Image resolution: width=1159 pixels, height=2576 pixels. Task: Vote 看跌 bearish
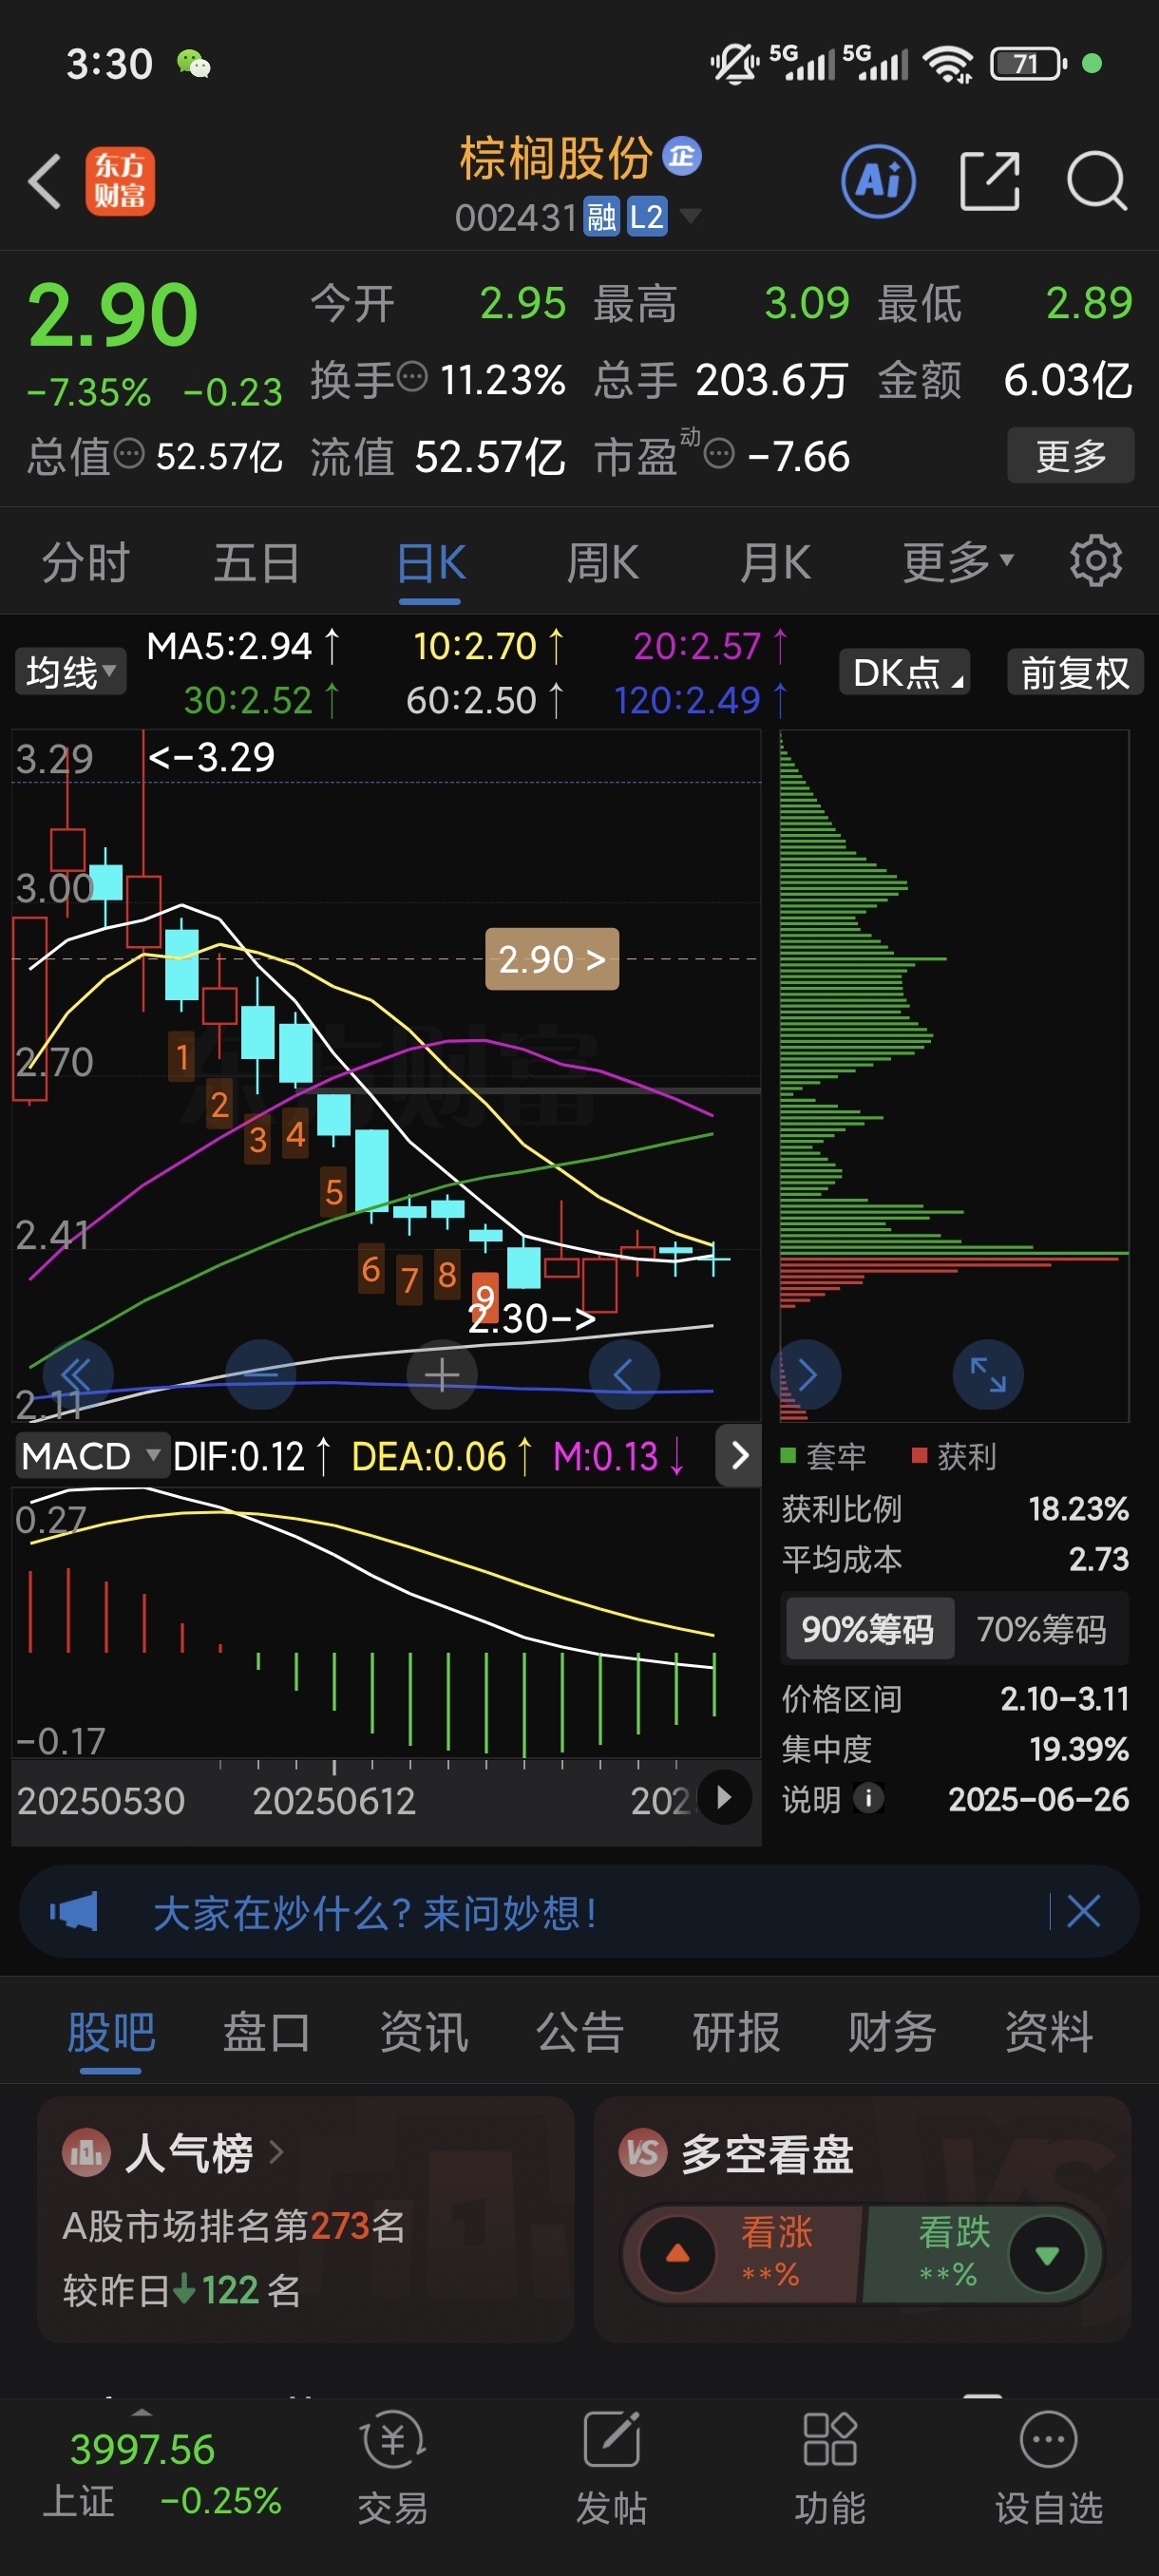click(983, 2254)
